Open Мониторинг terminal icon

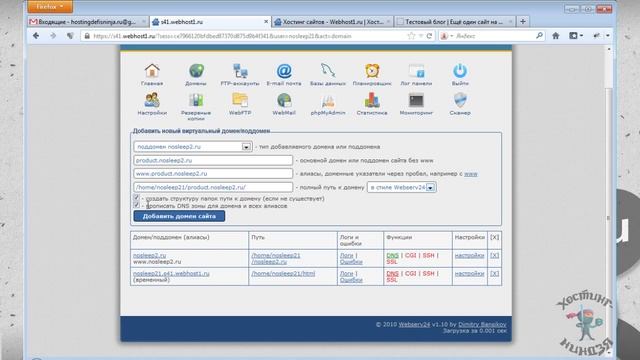416,100
